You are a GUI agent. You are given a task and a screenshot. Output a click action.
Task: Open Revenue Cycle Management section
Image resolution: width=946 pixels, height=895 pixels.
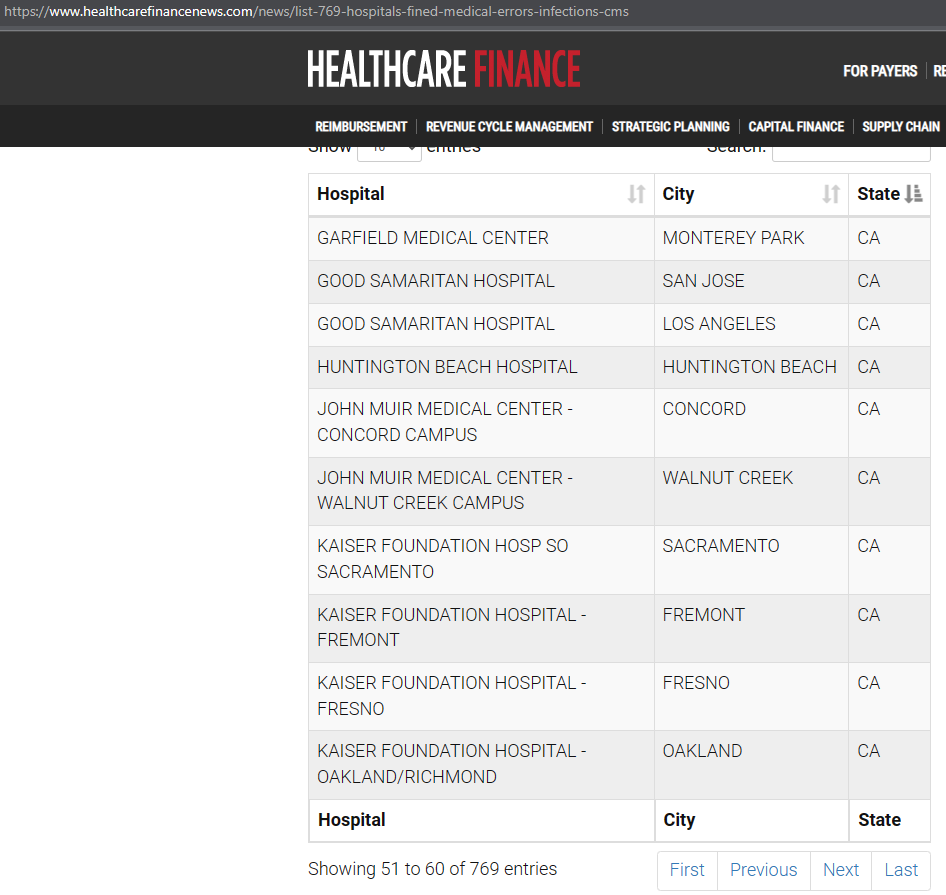[x=509, y=127]
